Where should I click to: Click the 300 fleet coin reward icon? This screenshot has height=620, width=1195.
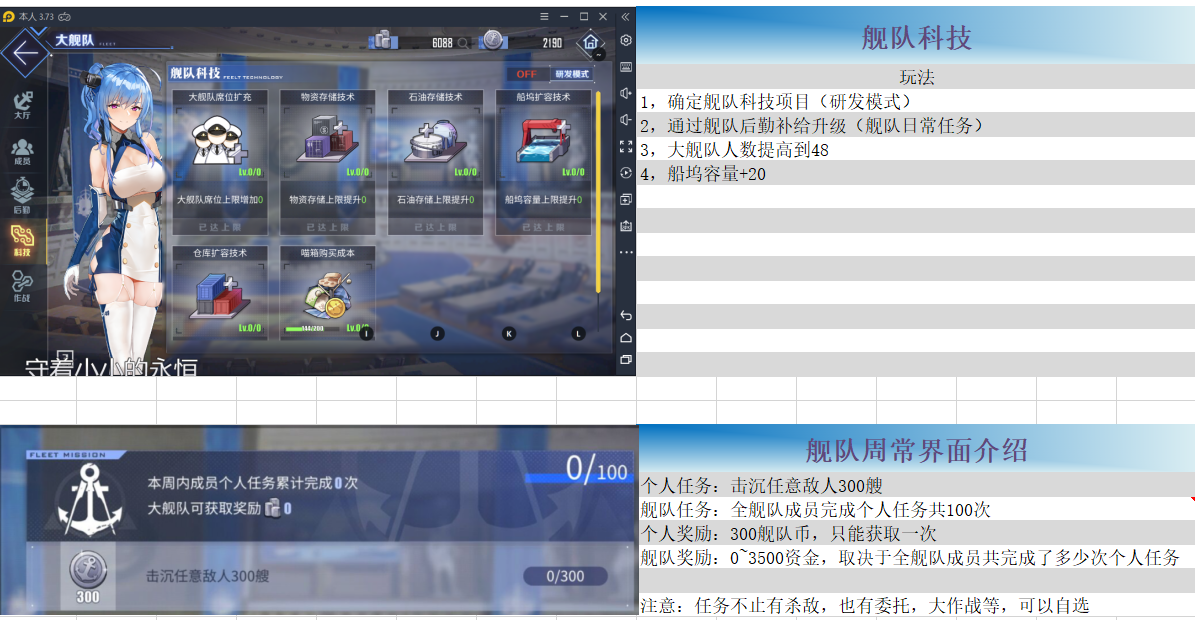click(x=88, y=577)
